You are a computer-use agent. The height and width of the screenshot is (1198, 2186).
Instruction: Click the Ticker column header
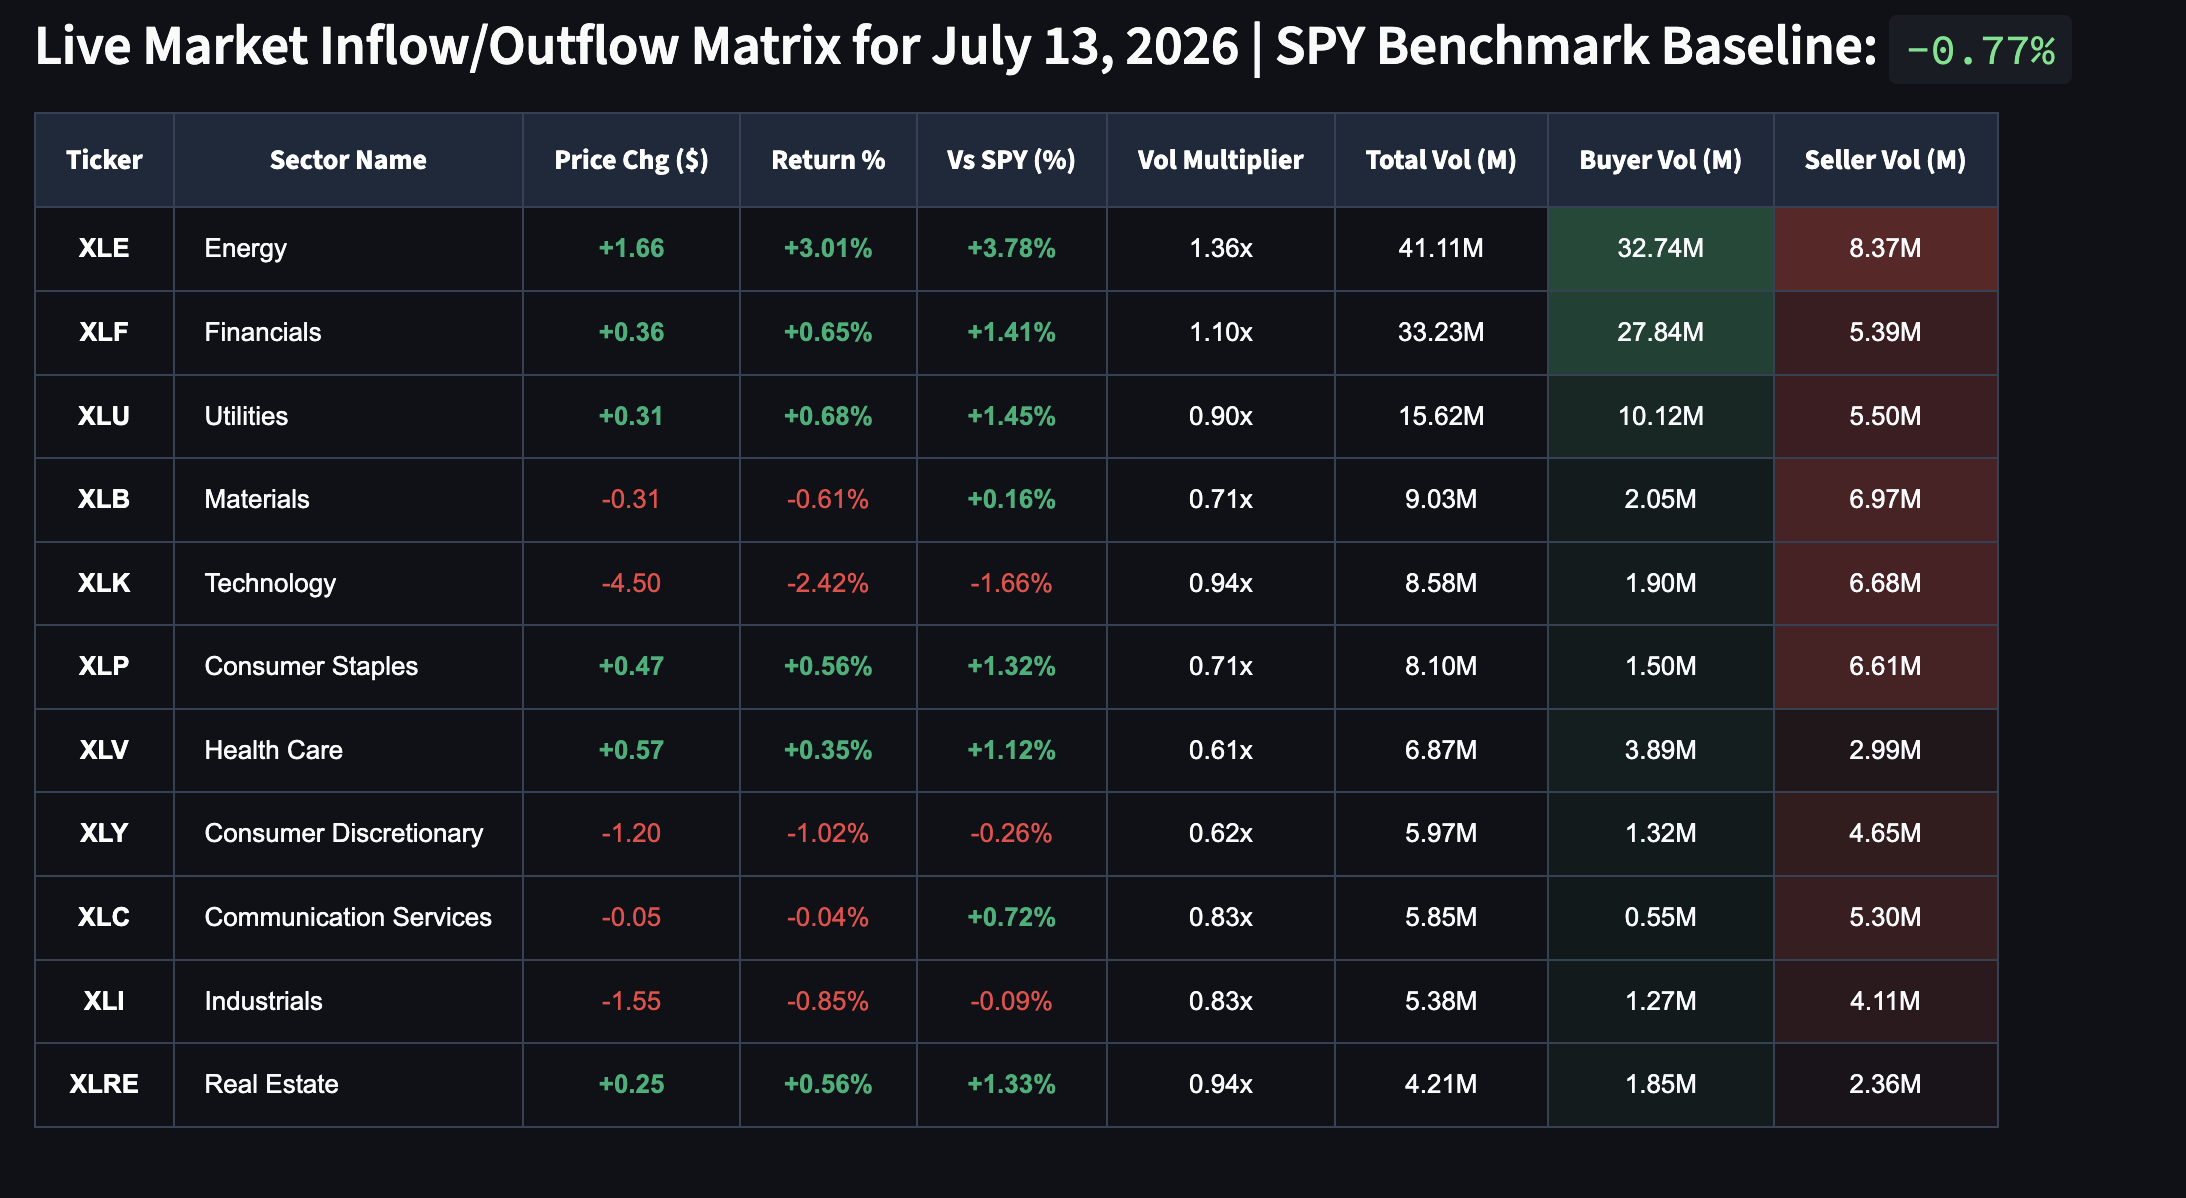click(104, 160)
